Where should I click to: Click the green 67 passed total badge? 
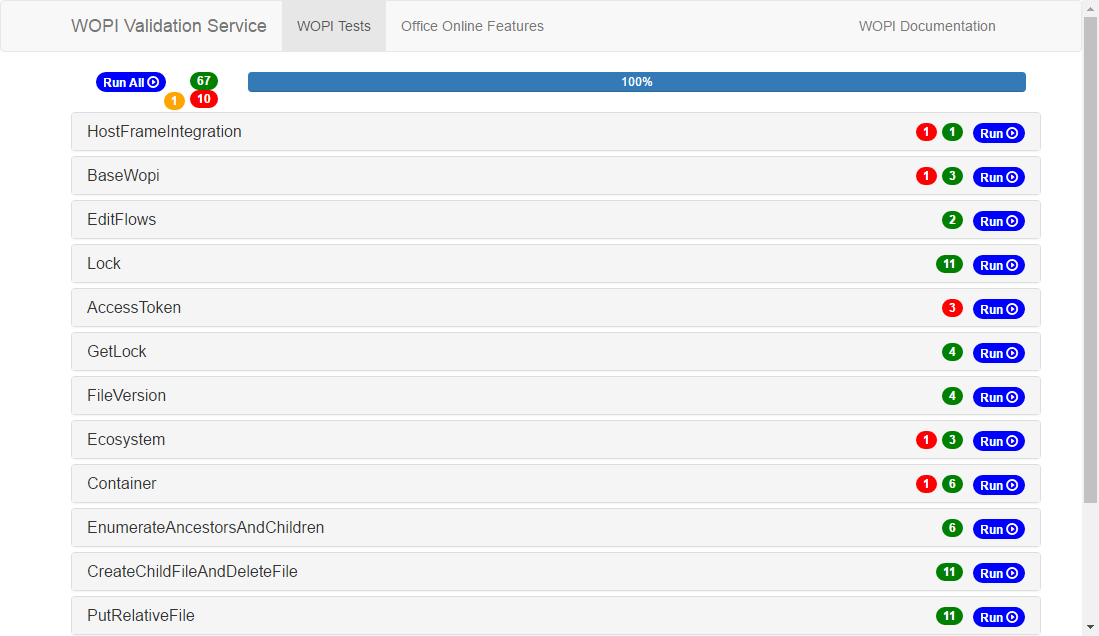[204, 81]
